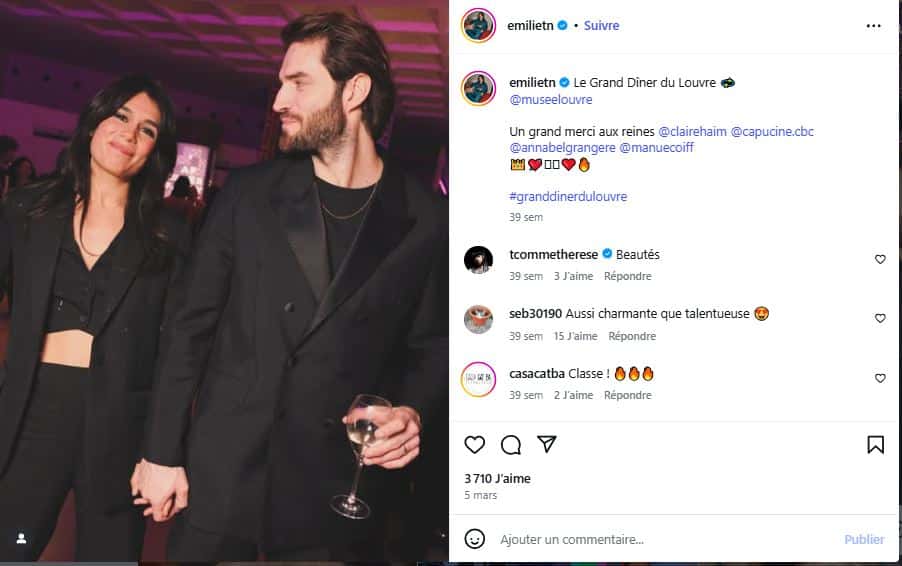
Task: Open the @claireheim mention link
Action: pos(692,132)
